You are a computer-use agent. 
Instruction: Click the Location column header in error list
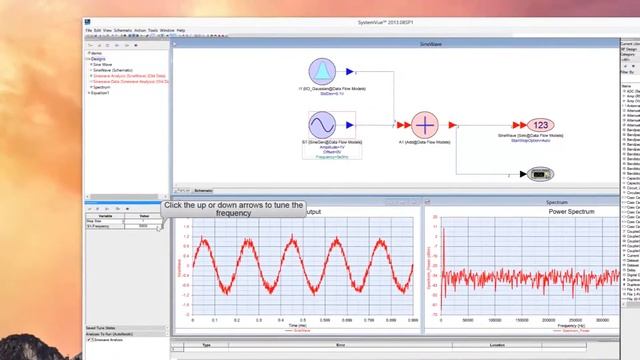(497, 345)
